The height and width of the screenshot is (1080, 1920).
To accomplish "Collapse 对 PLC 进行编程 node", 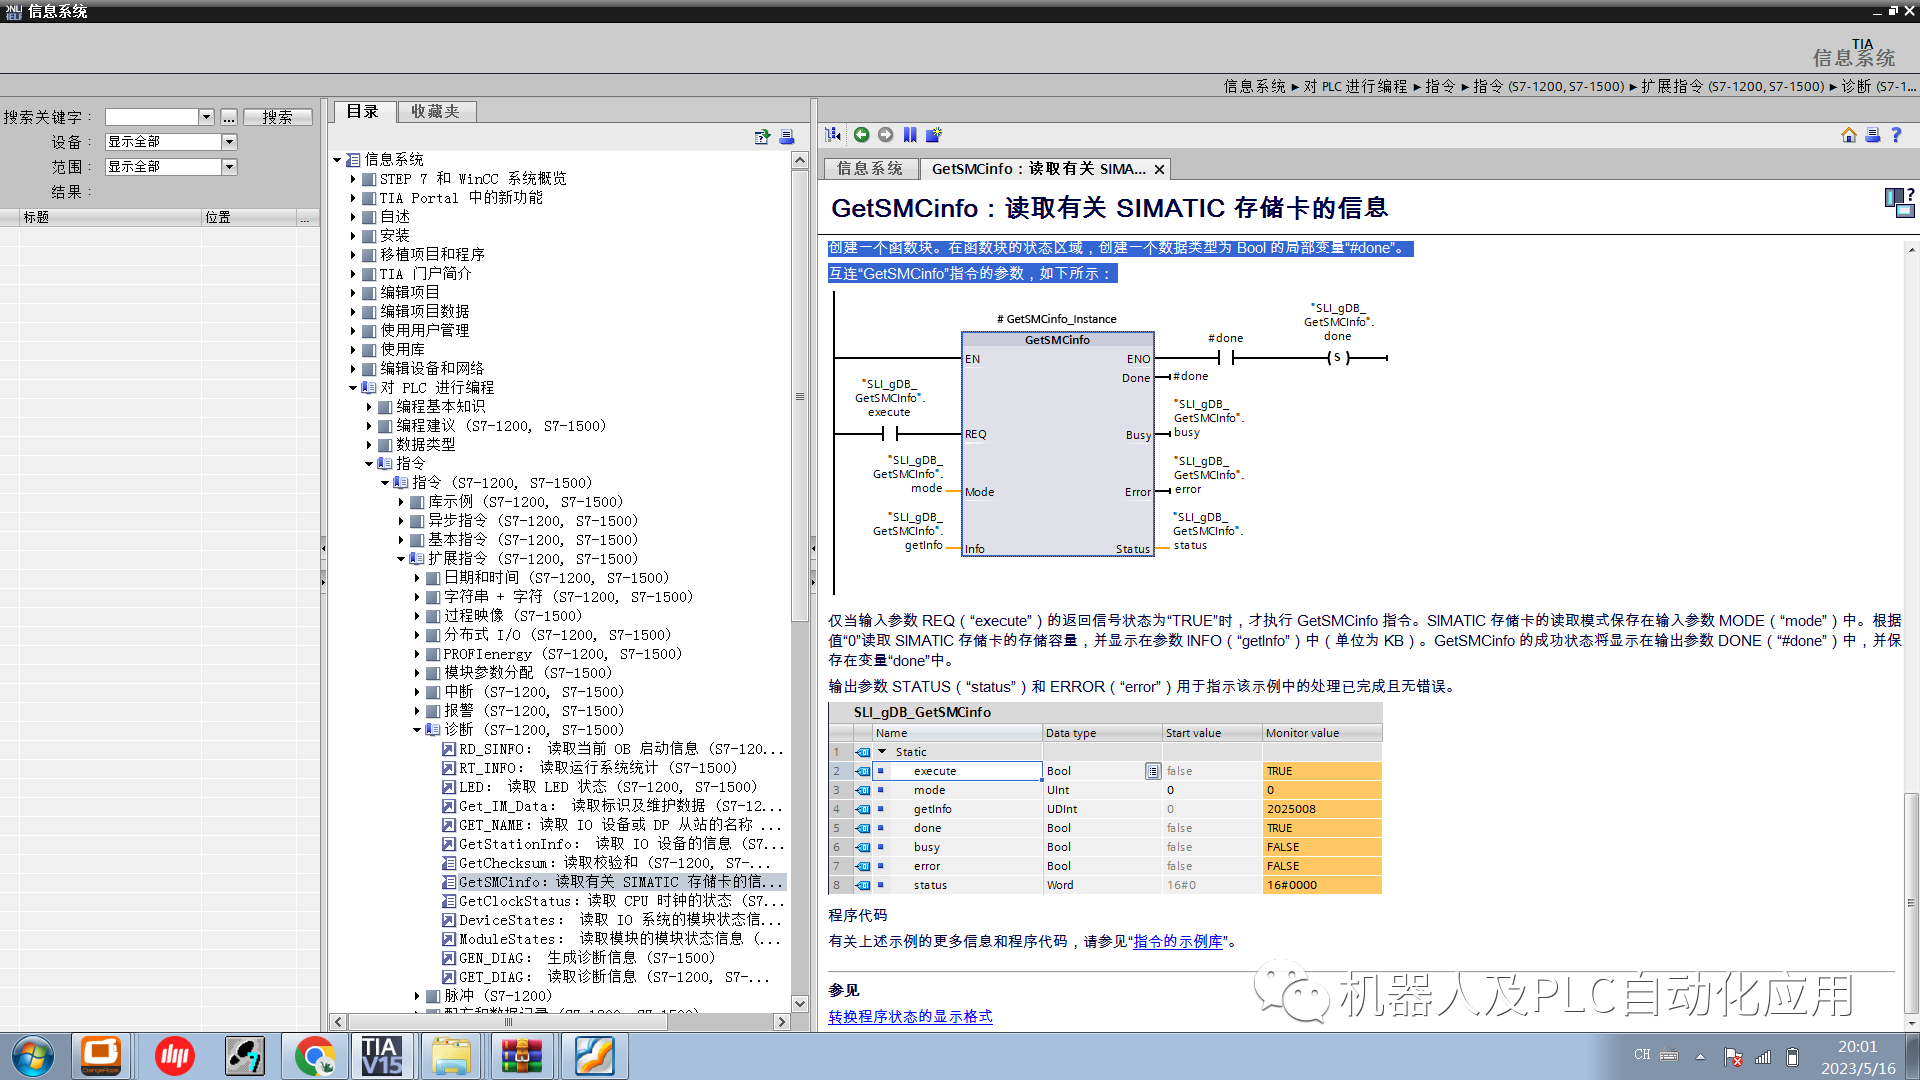I will coord(353,388).
